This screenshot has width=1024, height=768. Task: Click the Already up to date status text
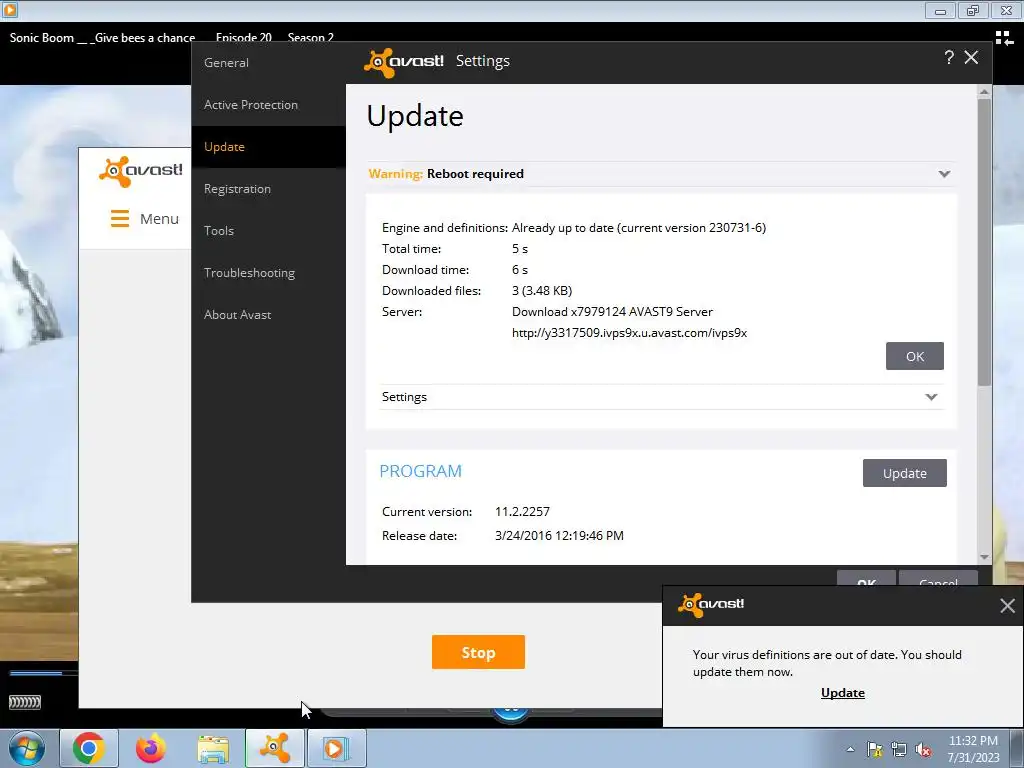coord(639,228)
